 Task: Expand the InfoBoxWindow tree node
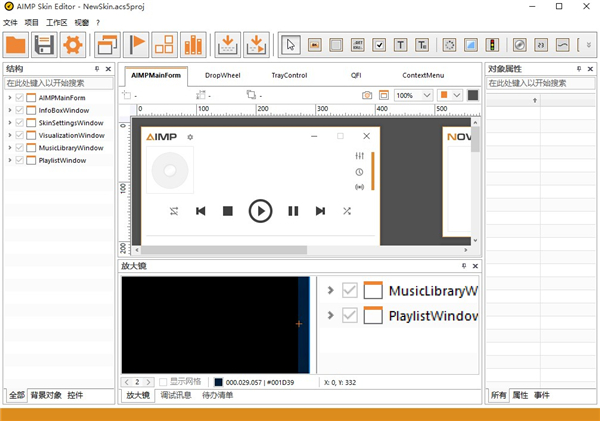(x=9, y=110)
